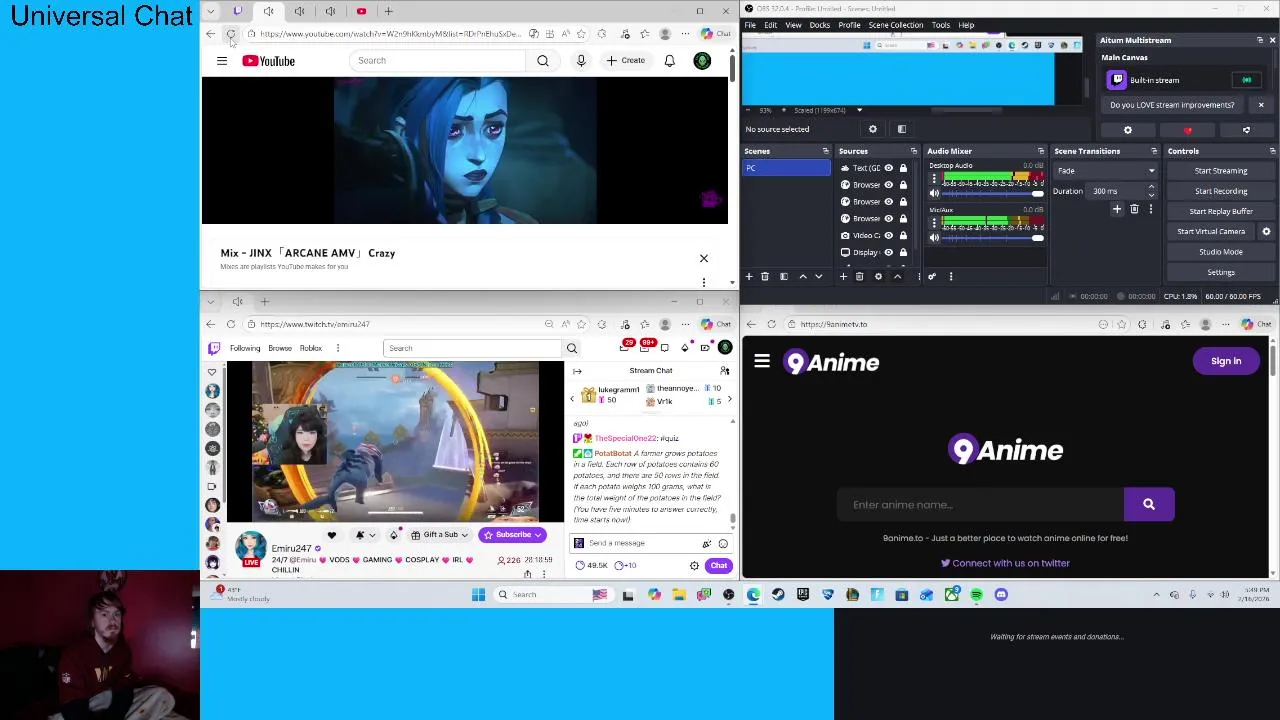Dismiss the stream improvements prompt
1280x720 pixels.
click(1261, 105)
